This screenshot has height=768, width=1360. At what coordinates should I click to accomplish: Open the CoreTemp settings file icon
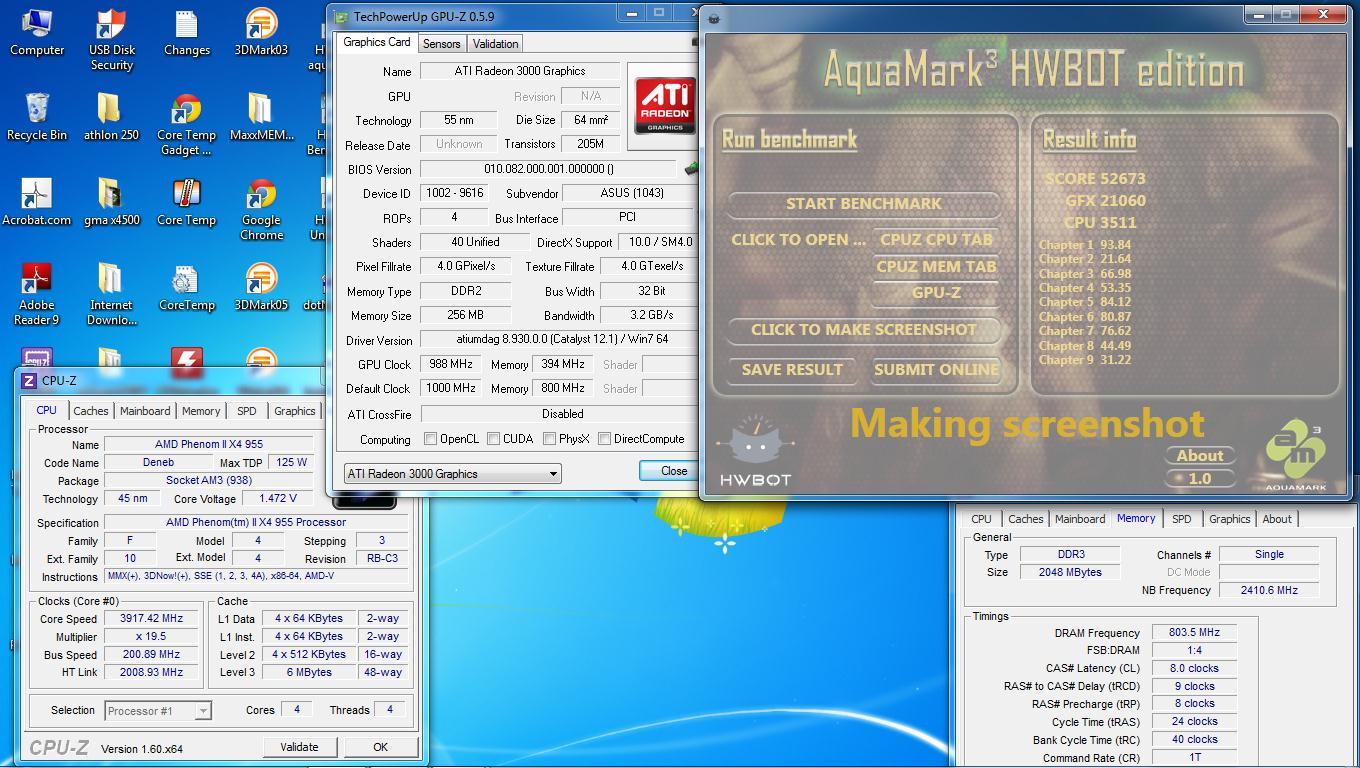click(x=186, y=287)
